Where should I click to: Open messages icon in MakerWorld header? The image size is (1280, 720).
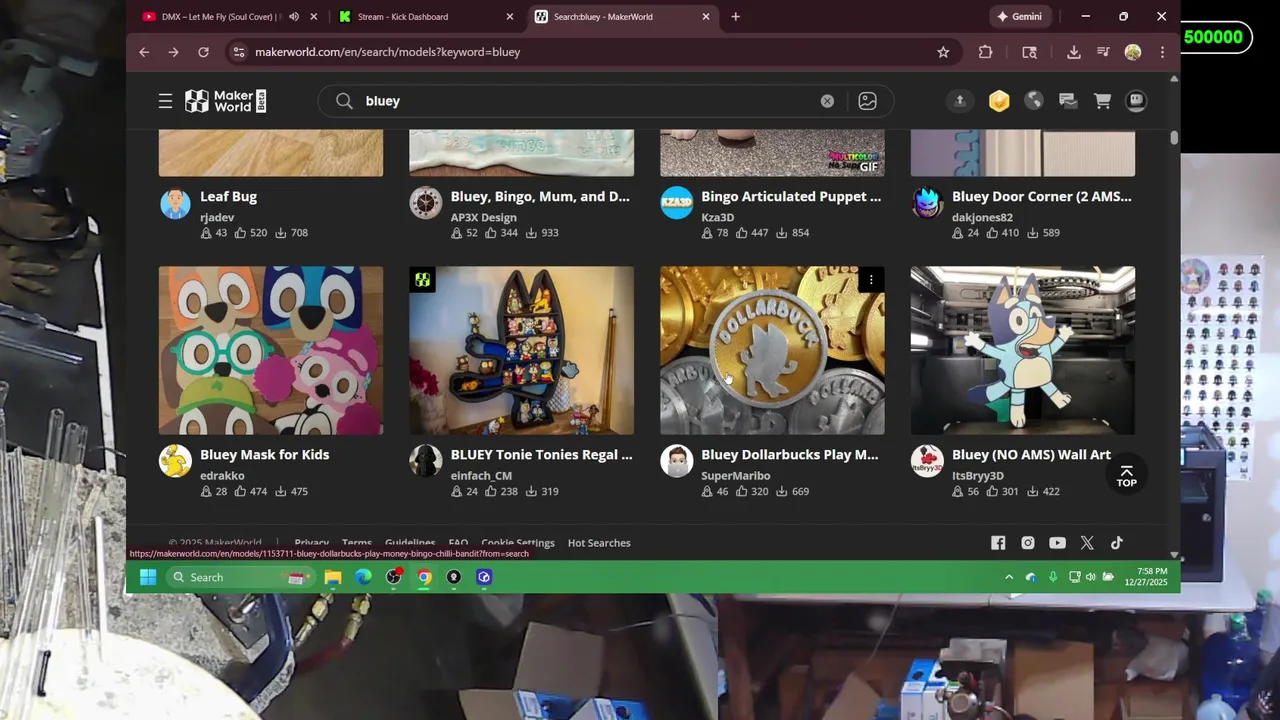1068,101
